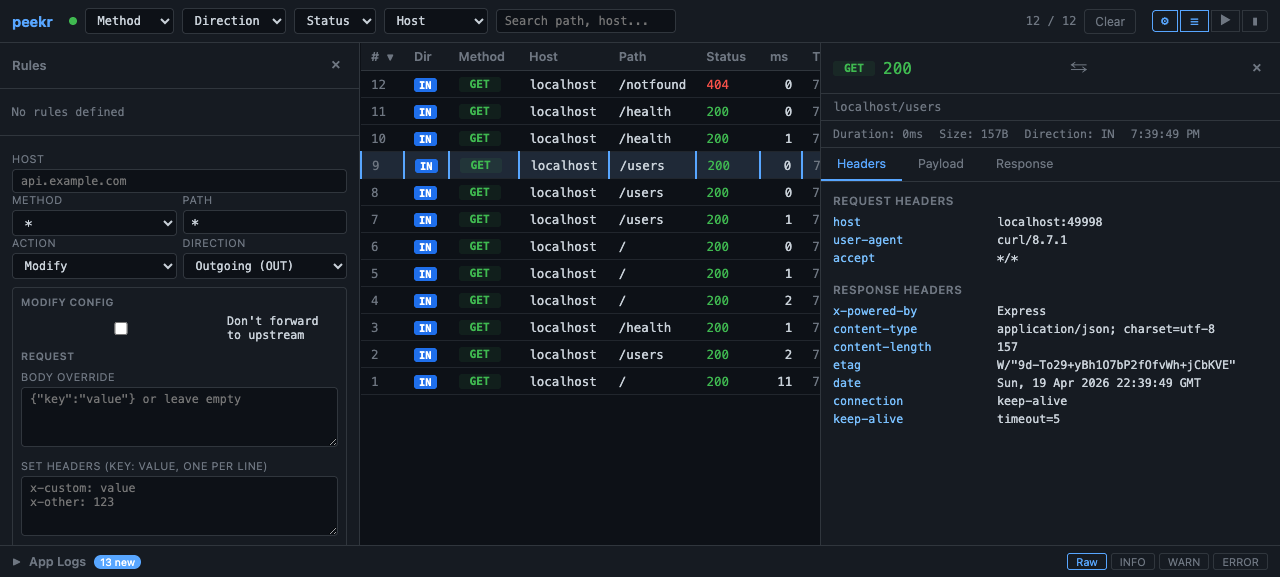Sort by Status column header
Screen dimensions: 1280x577
726,57
